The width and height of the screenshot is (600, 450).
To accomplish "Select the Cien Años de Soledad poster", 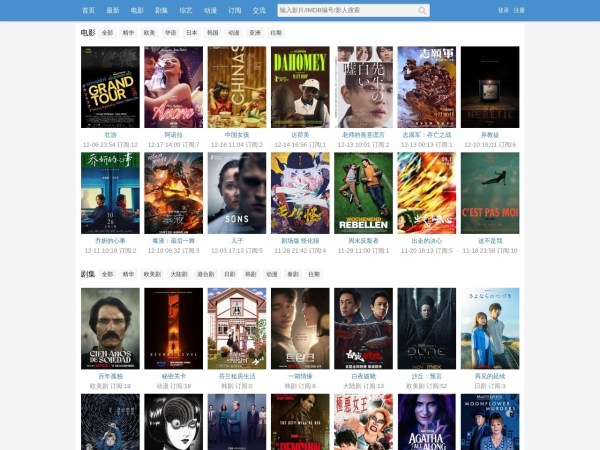I will pyautogui.click(x=110, y=328).
